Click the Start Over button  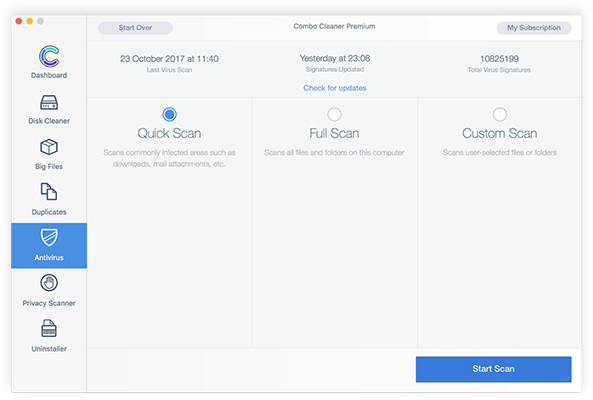(135, 28)
